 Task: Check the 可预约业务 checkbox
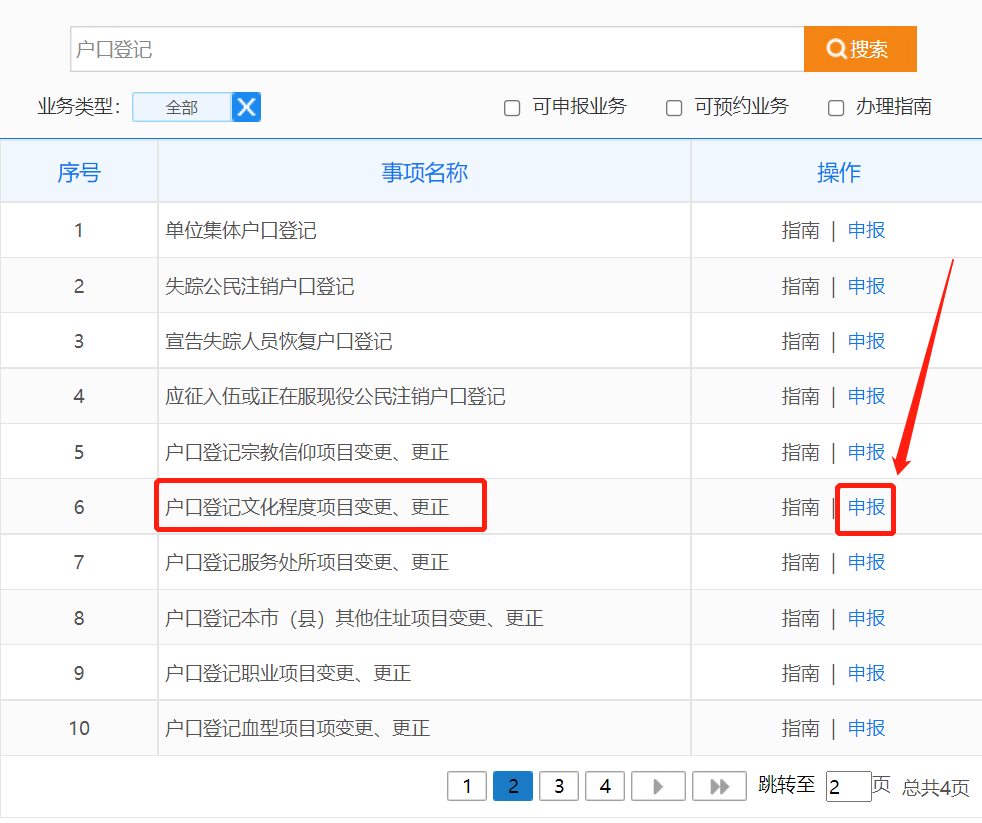tap(674, 108)
